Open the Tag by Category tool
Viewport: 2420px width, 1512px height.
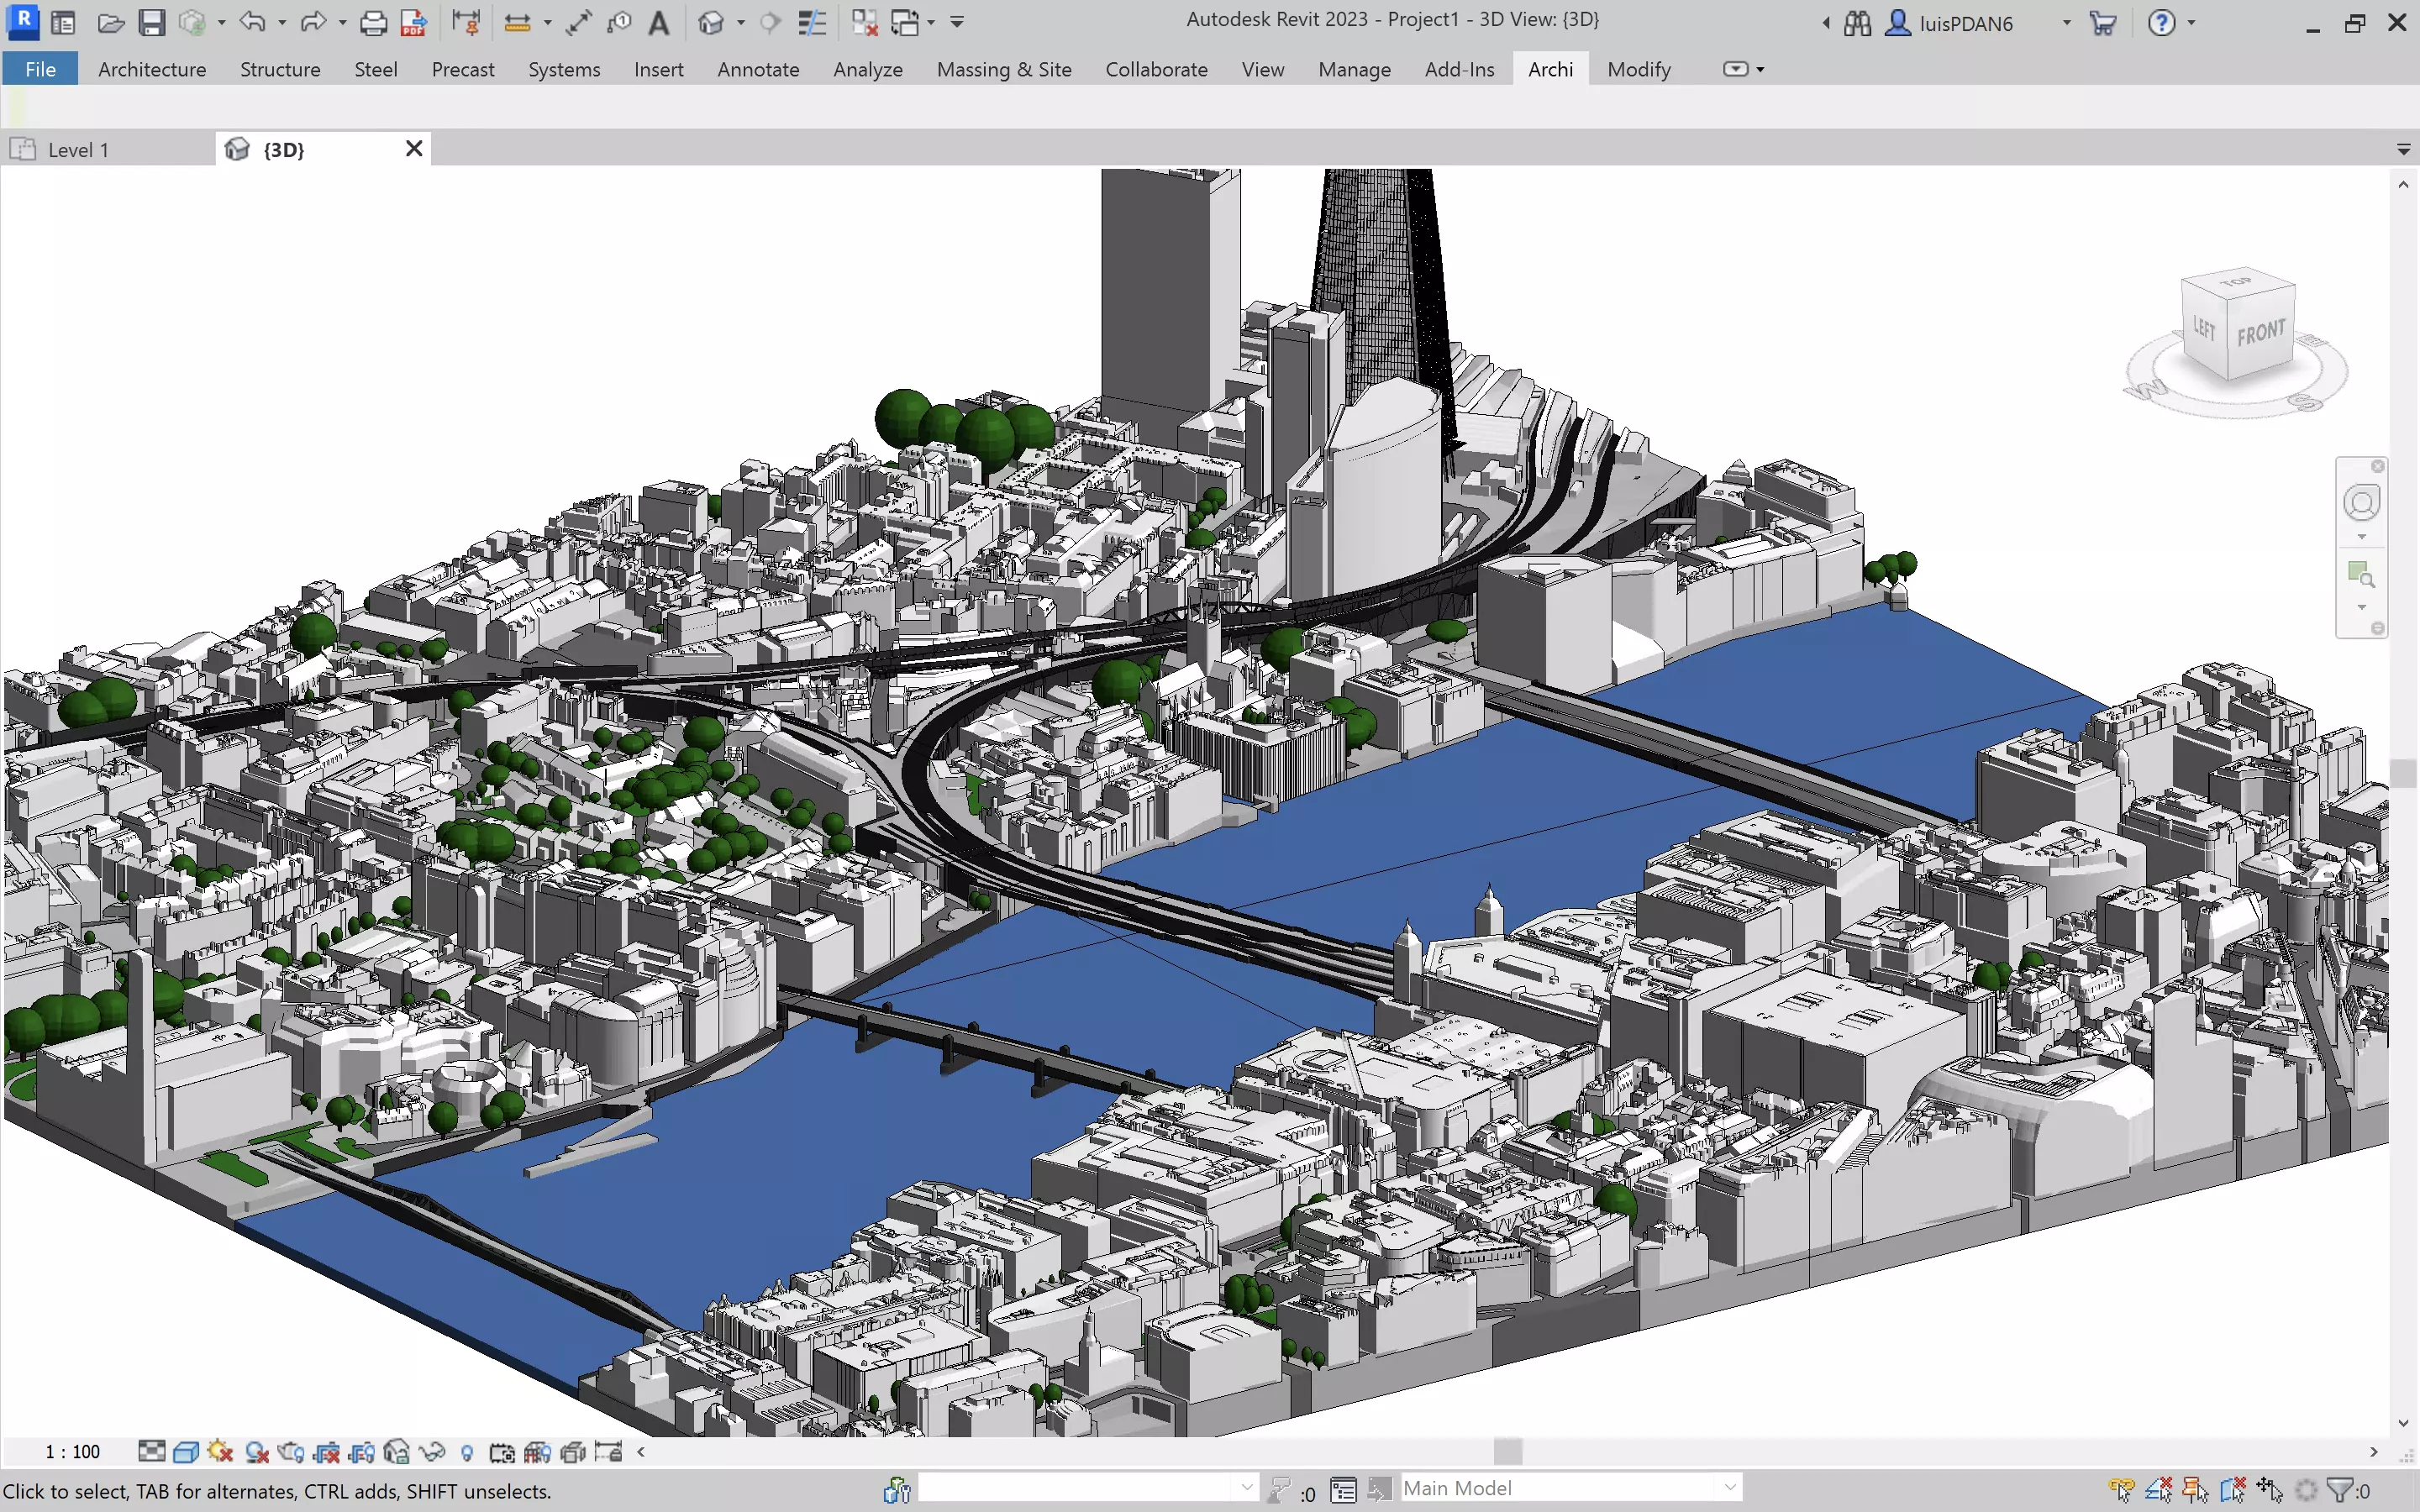pos(620,22)
